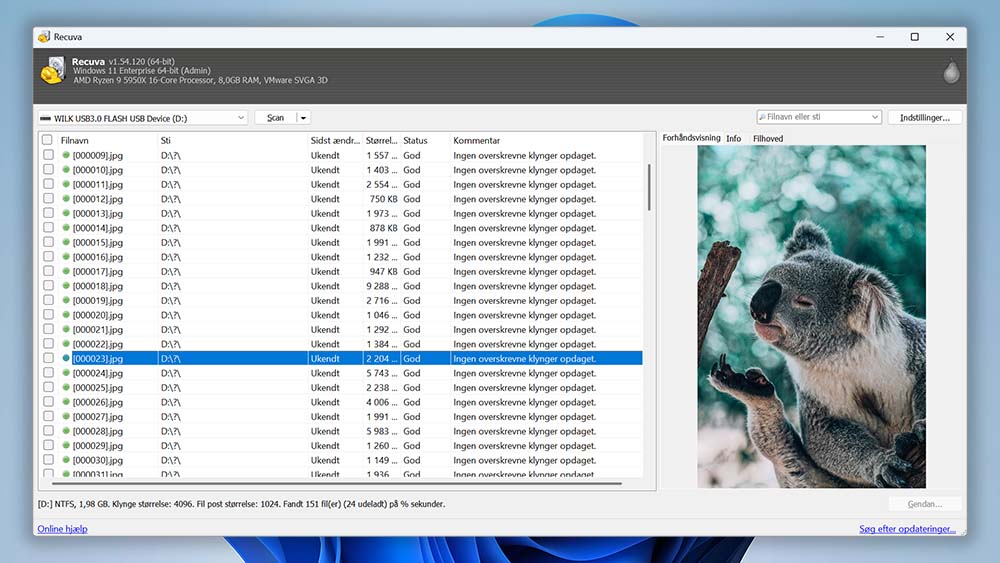Click the koala preview image
Screen dimensions: 1000x563
point(811,316)
